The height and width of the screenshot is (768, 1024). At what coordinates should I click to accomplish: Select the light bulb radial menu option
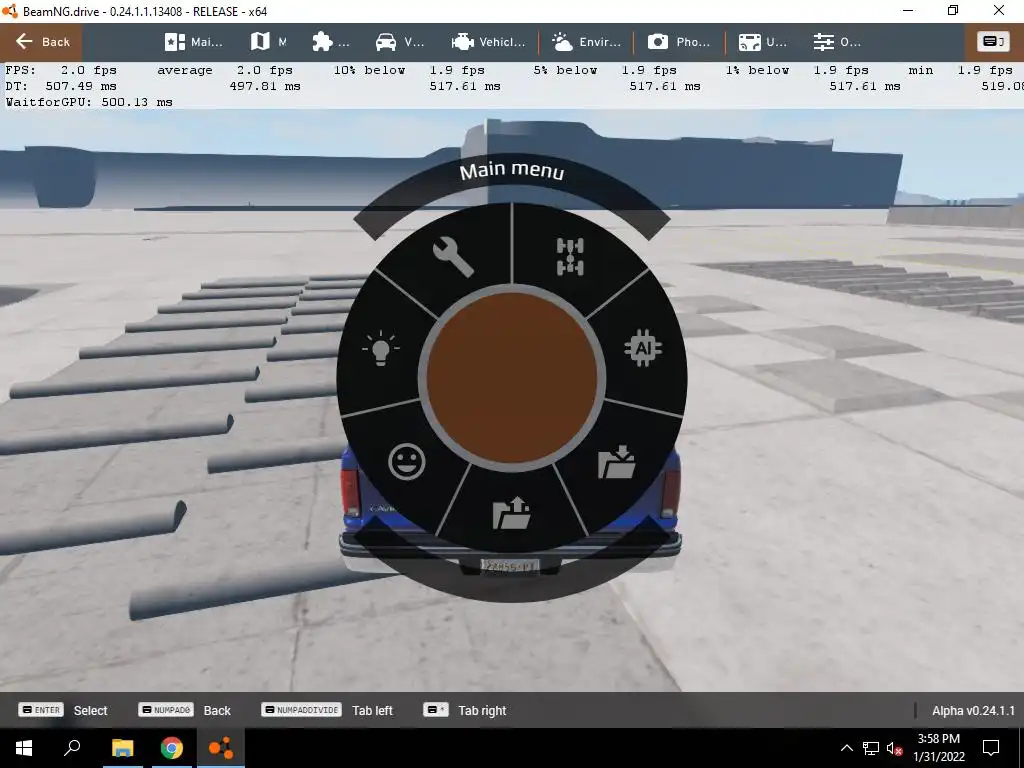pyautogui.click(x=381, y=348)
